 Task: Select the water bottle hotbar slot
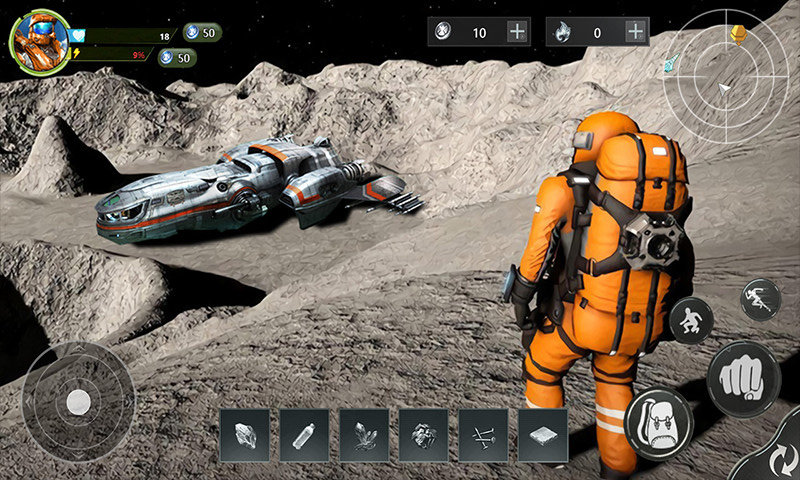click(304, 435)
